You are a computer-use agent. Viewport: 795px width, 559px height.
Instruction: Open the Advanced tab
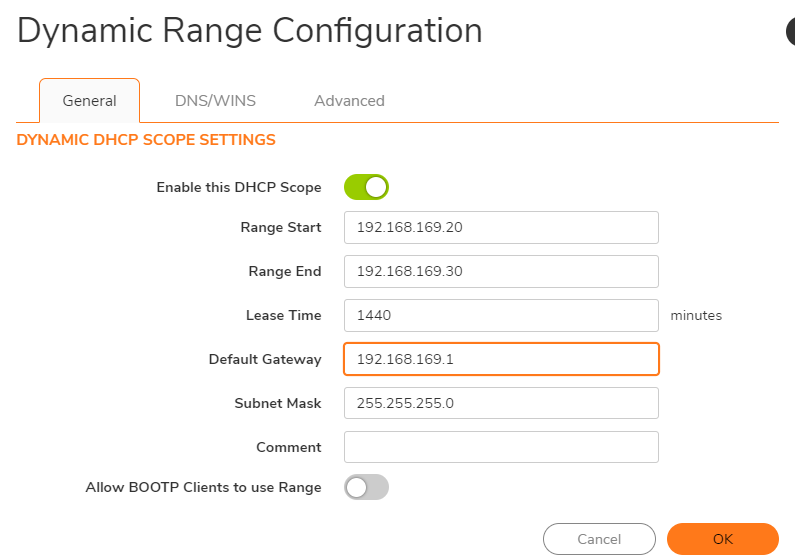349,100
